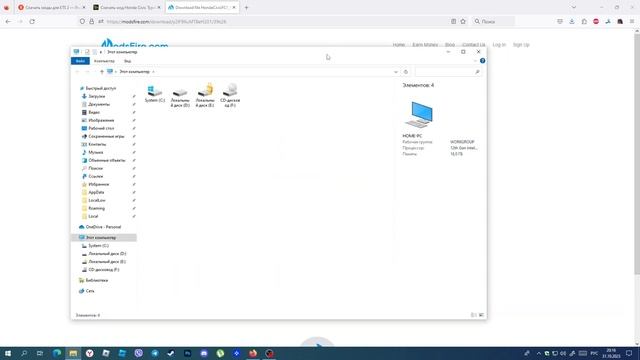
Task: Click Log In link on ModsFire page
Action: tap(499, 45)
